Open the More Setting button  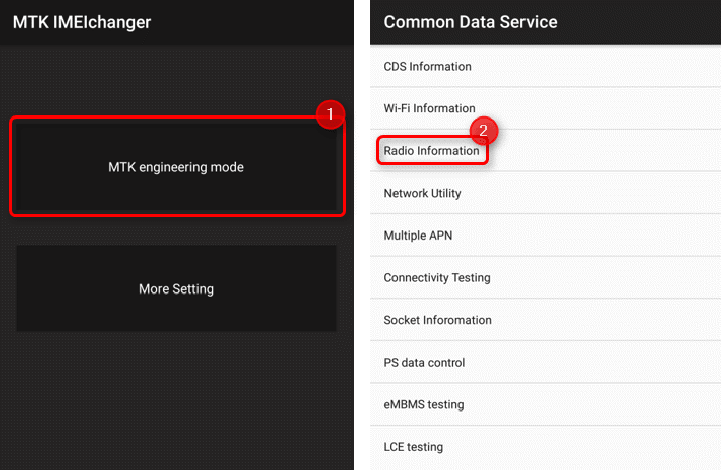177,288
